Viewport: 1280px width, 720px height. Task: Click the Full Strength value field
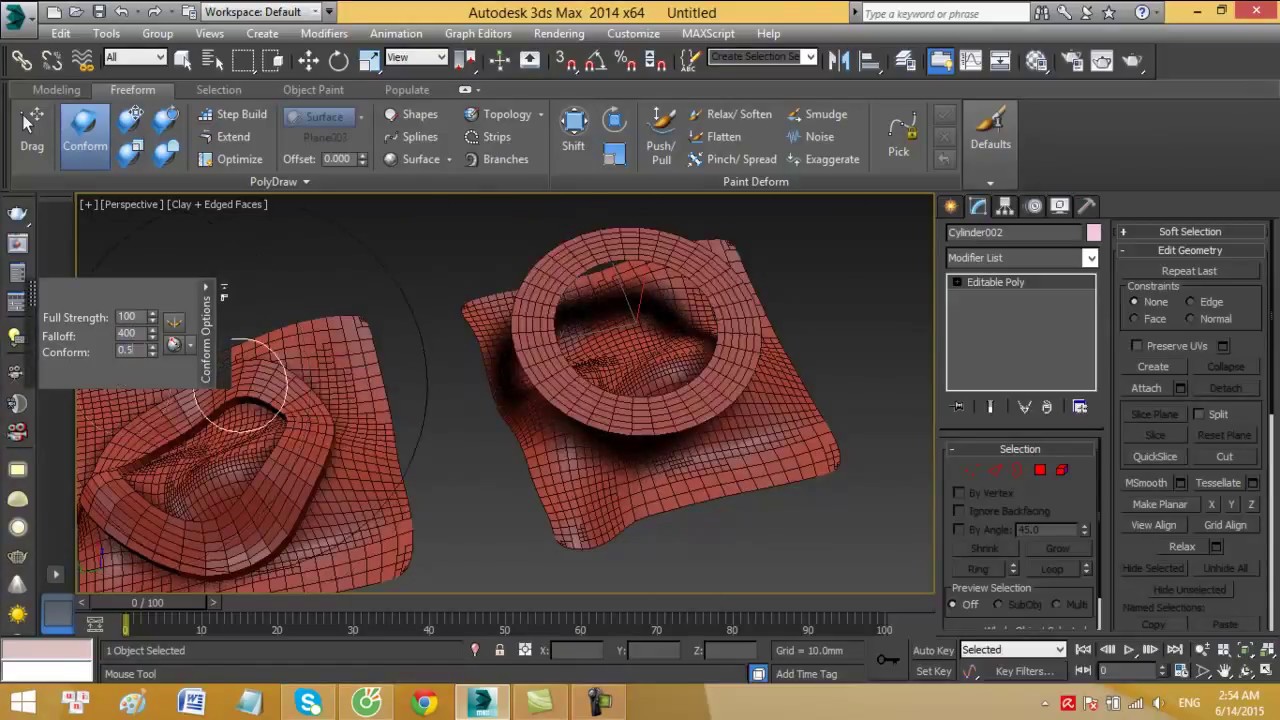(130, 317)
